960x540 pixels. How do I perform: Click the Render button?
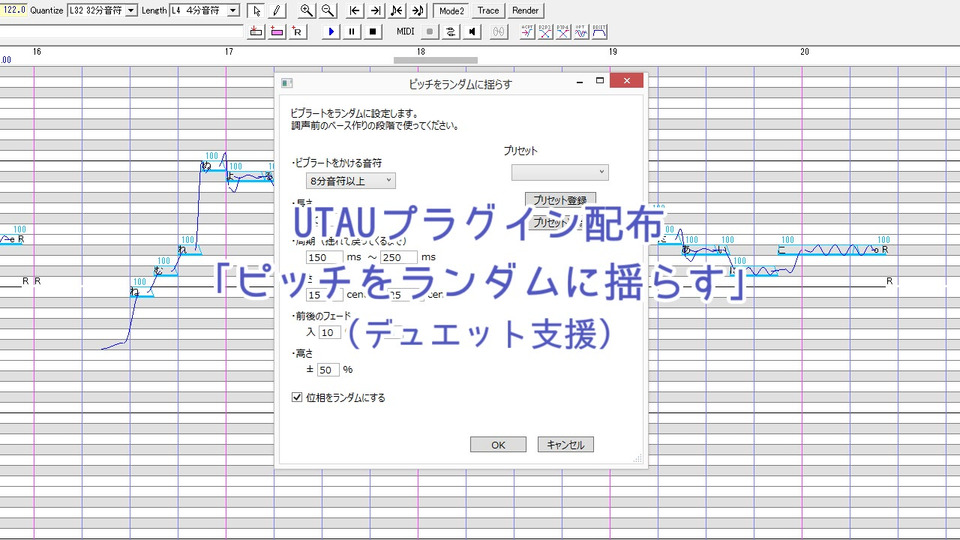[x=525, y=10]
